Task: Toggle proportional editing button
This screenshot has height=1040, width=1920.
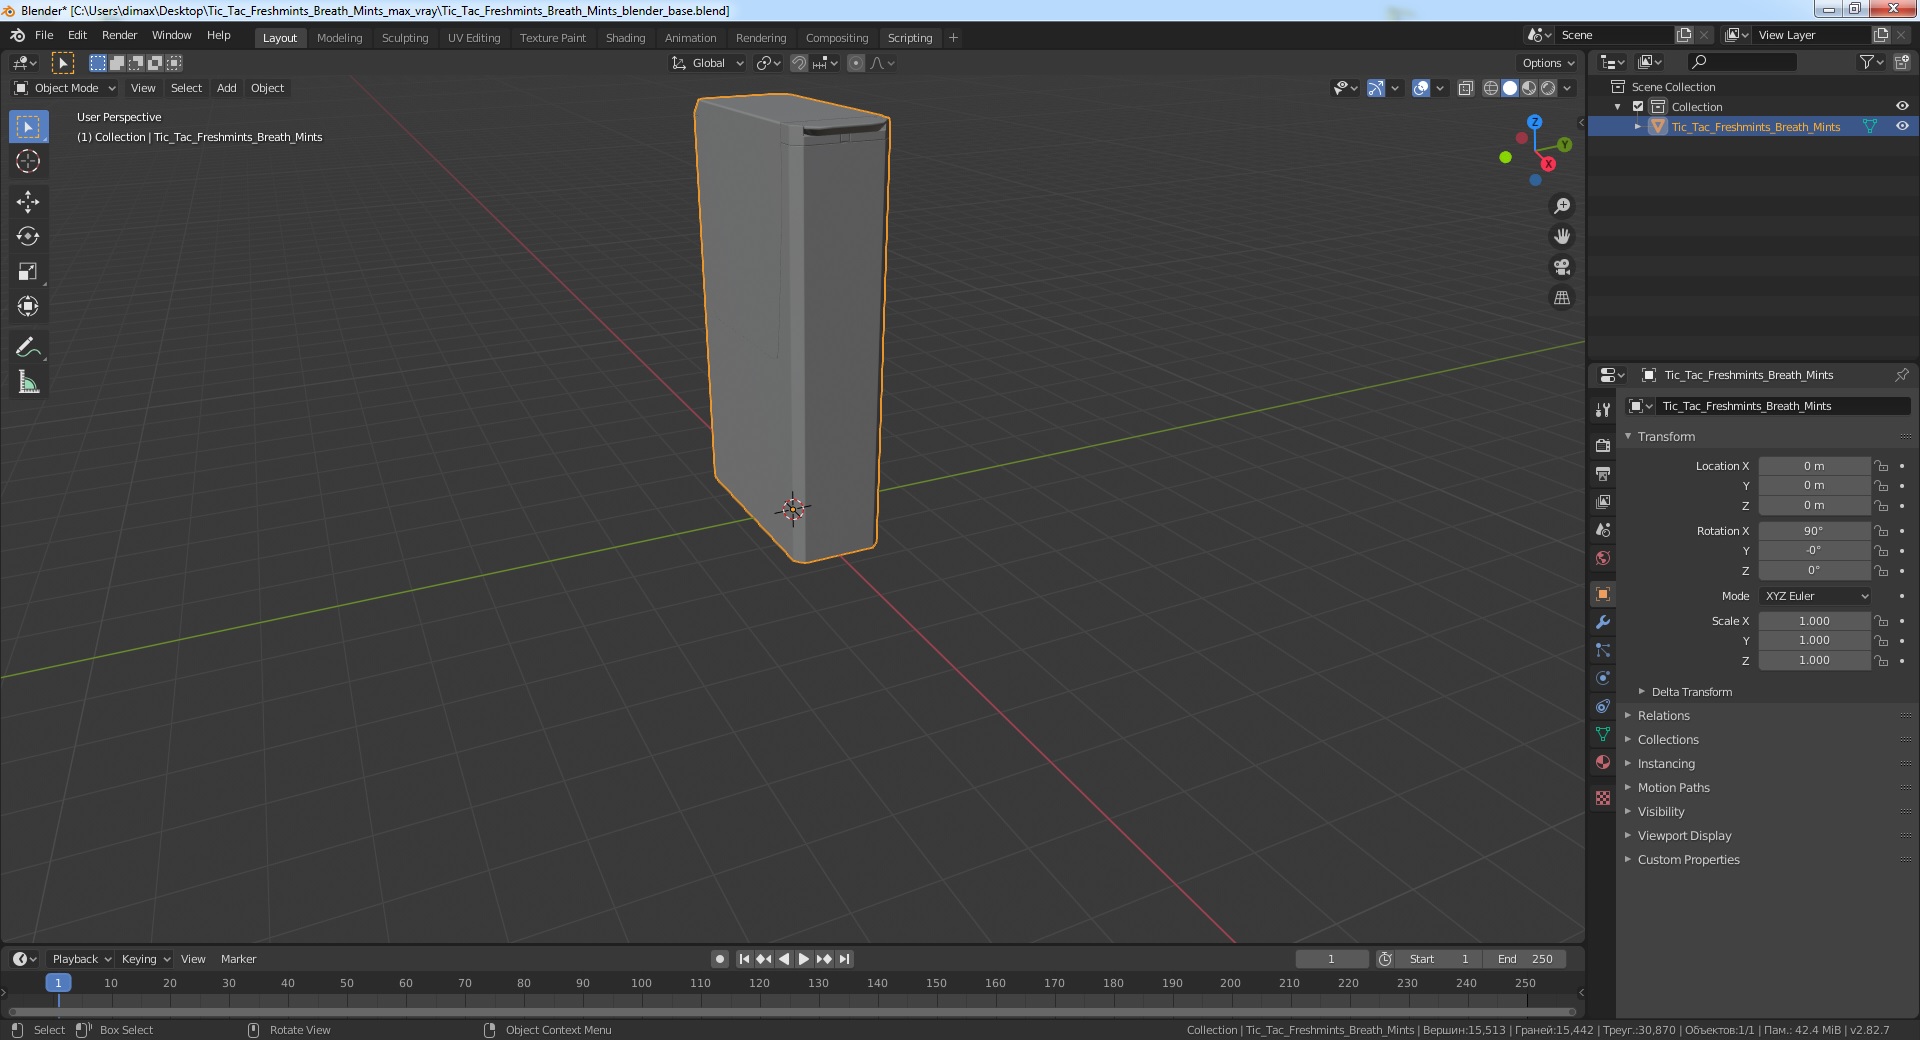Action: pos(856,63)
